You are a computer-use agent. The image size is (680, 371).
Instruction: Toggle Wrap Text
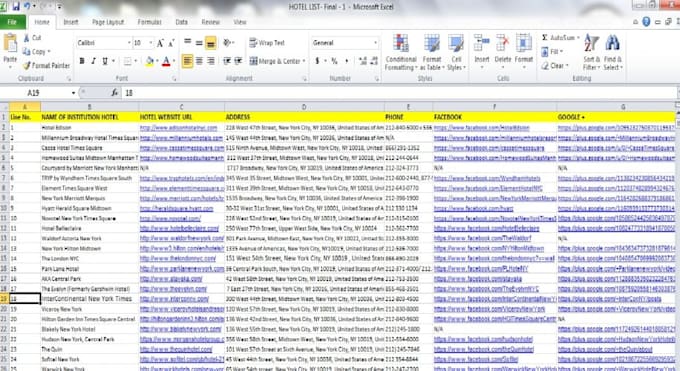click(267, 43)
